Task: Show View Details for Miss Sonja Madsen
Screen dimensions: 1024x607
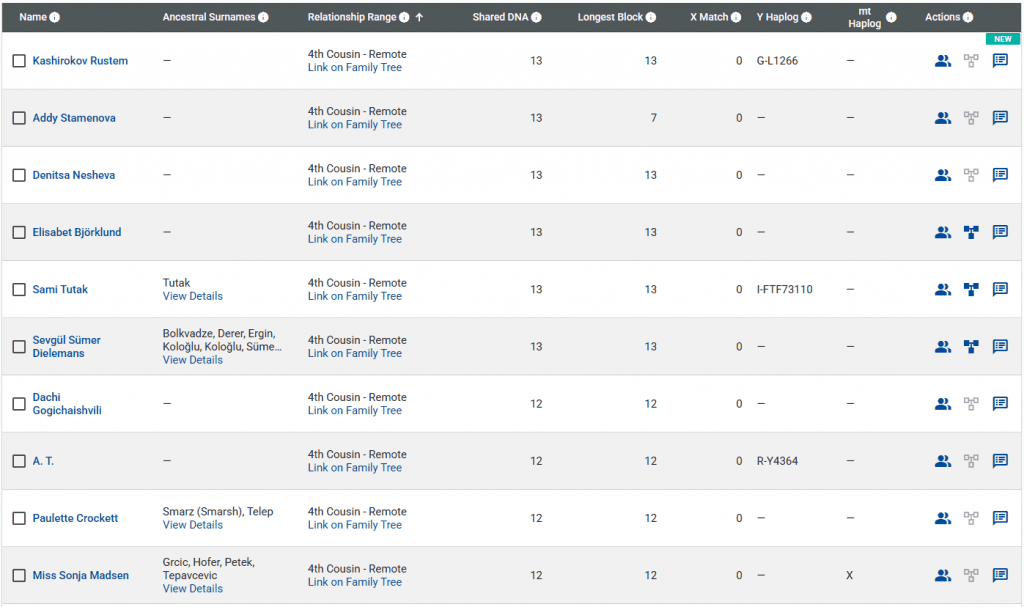Action: [192, 589]
